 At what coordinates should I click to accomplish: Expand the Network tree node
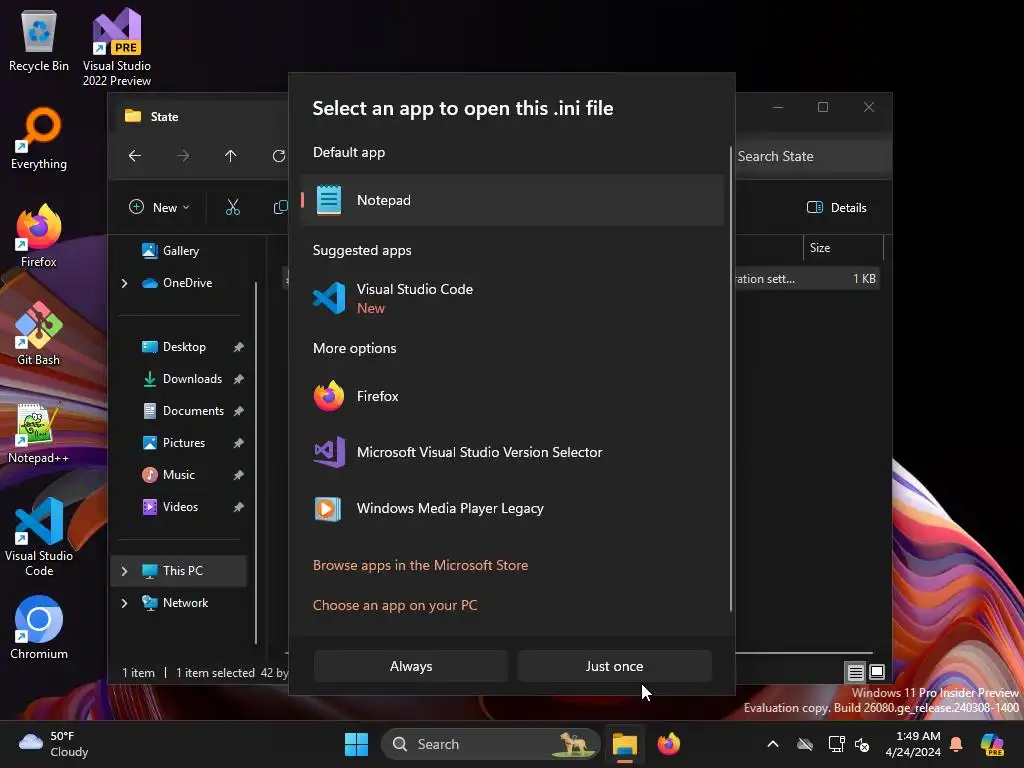[x=125, y=603]
